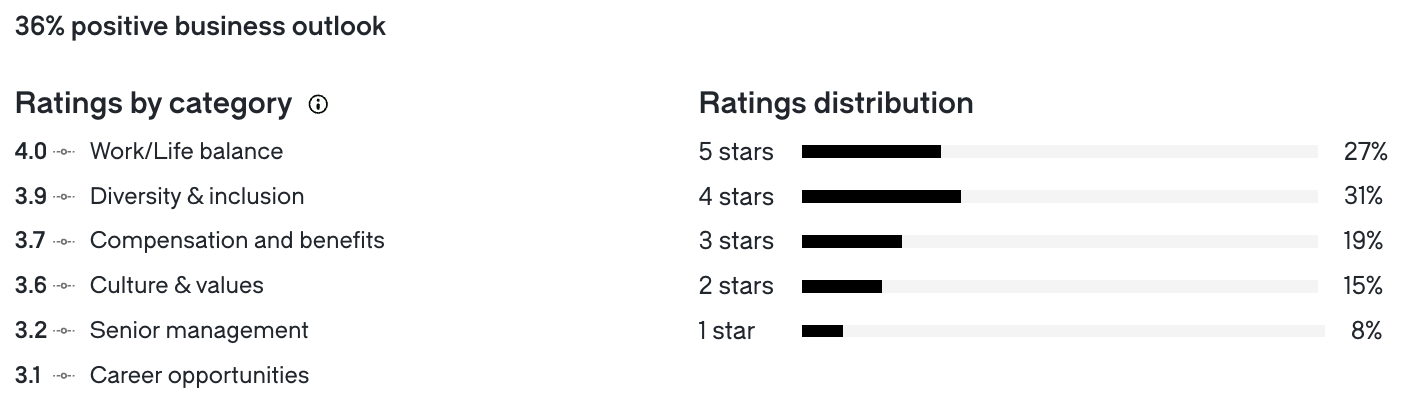Open the Senior management category
The width and height of the screenshot is (1408, 402).
[x=199, y=331]
